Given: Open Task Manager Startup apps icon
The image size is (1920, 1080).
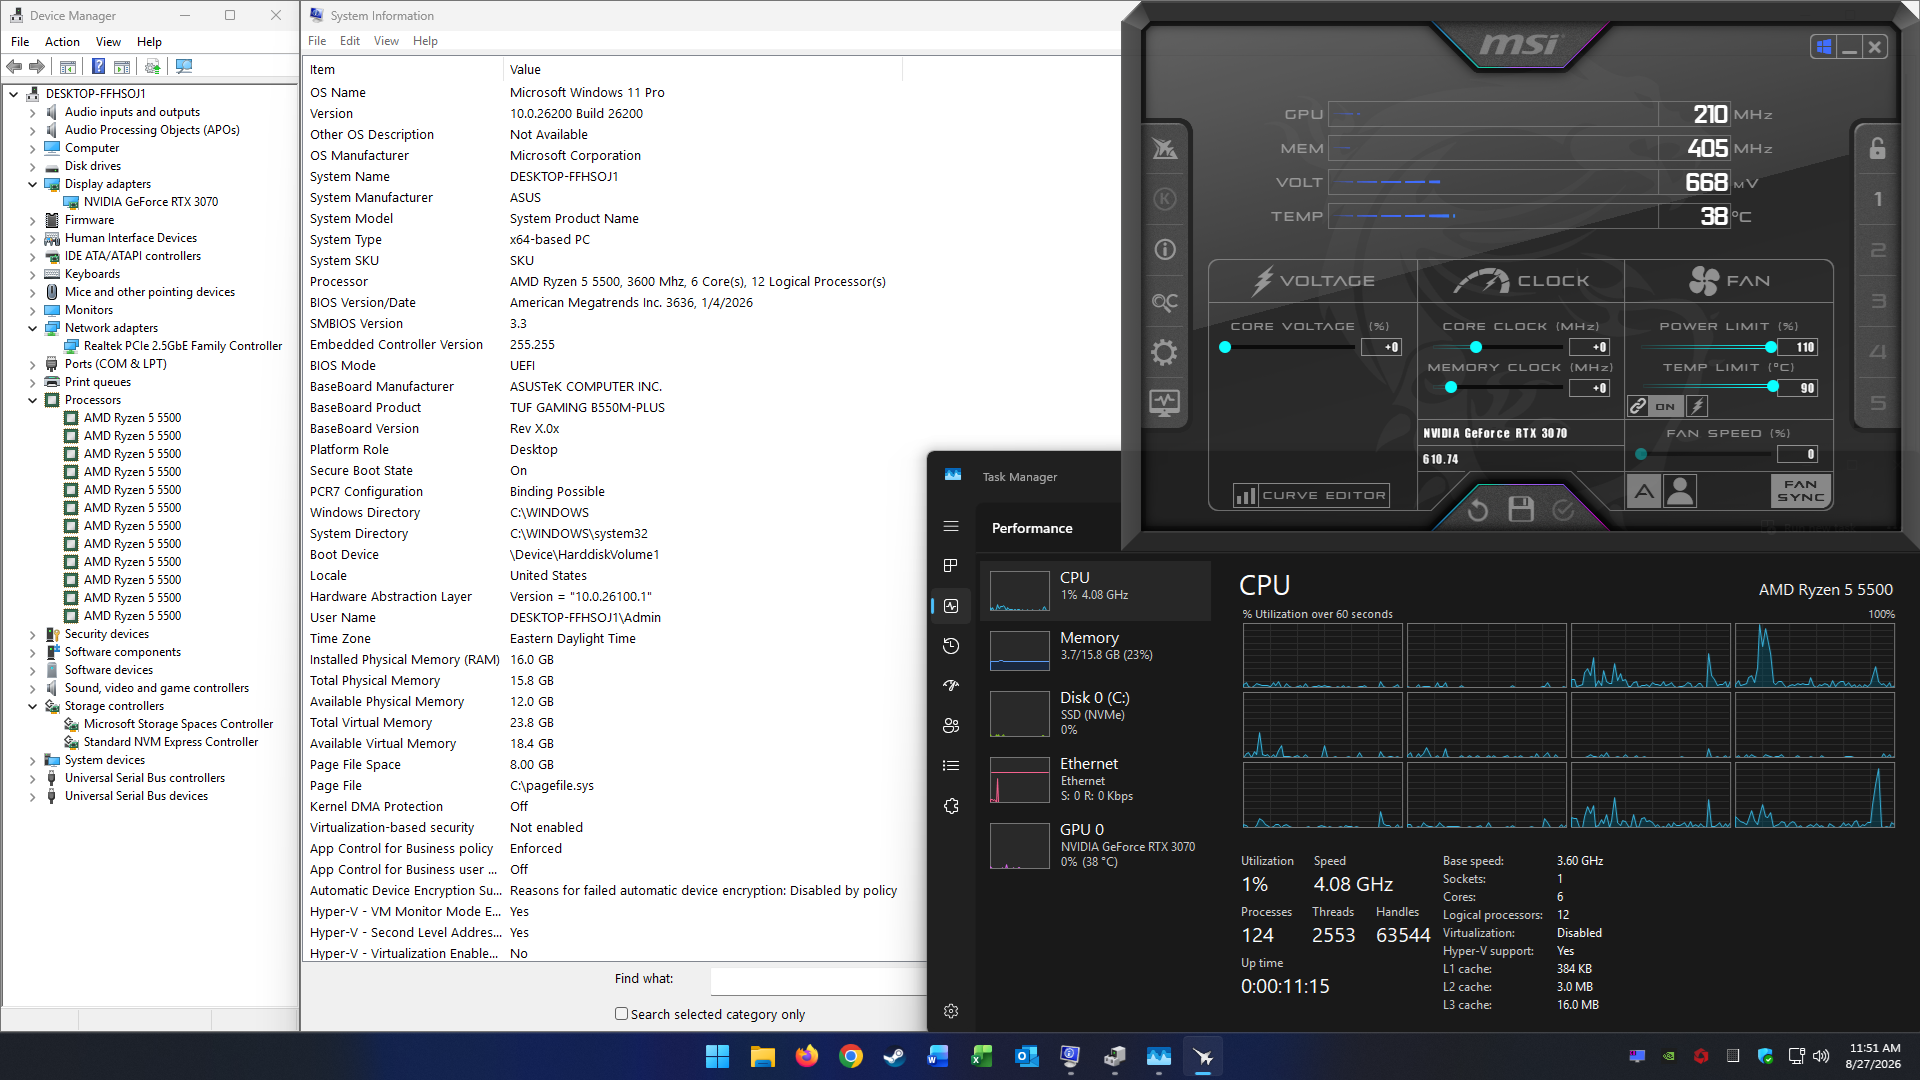Looking at the screenshot, I should 951,686.
